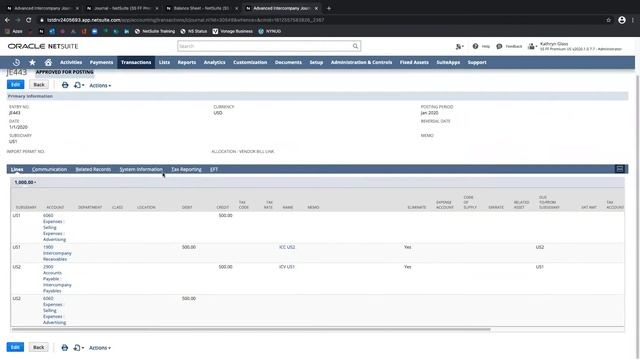Open the role switcher dropdown by Kathryn Glass

[x=532, y=47]
